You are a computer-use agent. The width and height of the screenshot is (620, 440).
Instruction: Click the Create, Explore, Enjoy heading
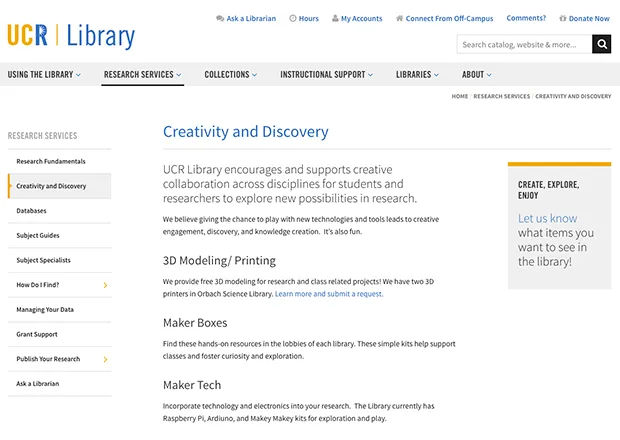tap(548, 190)
